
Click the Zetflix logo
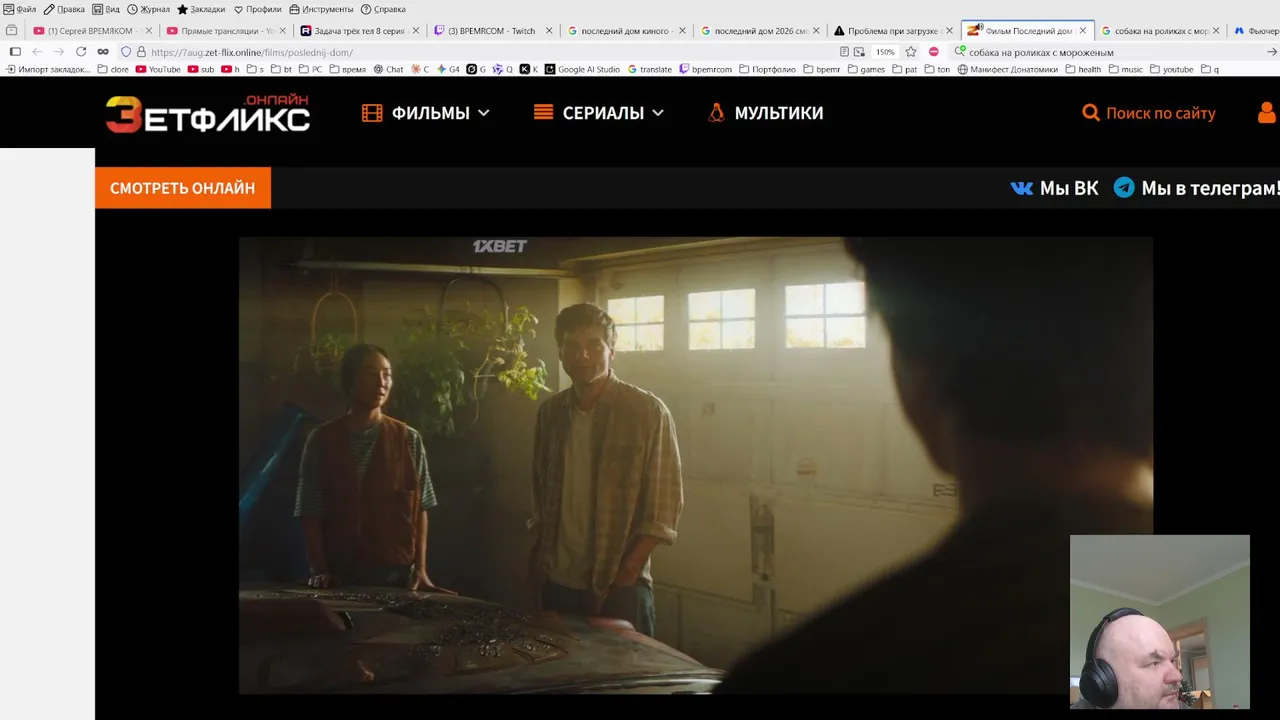tap(208, 114)
